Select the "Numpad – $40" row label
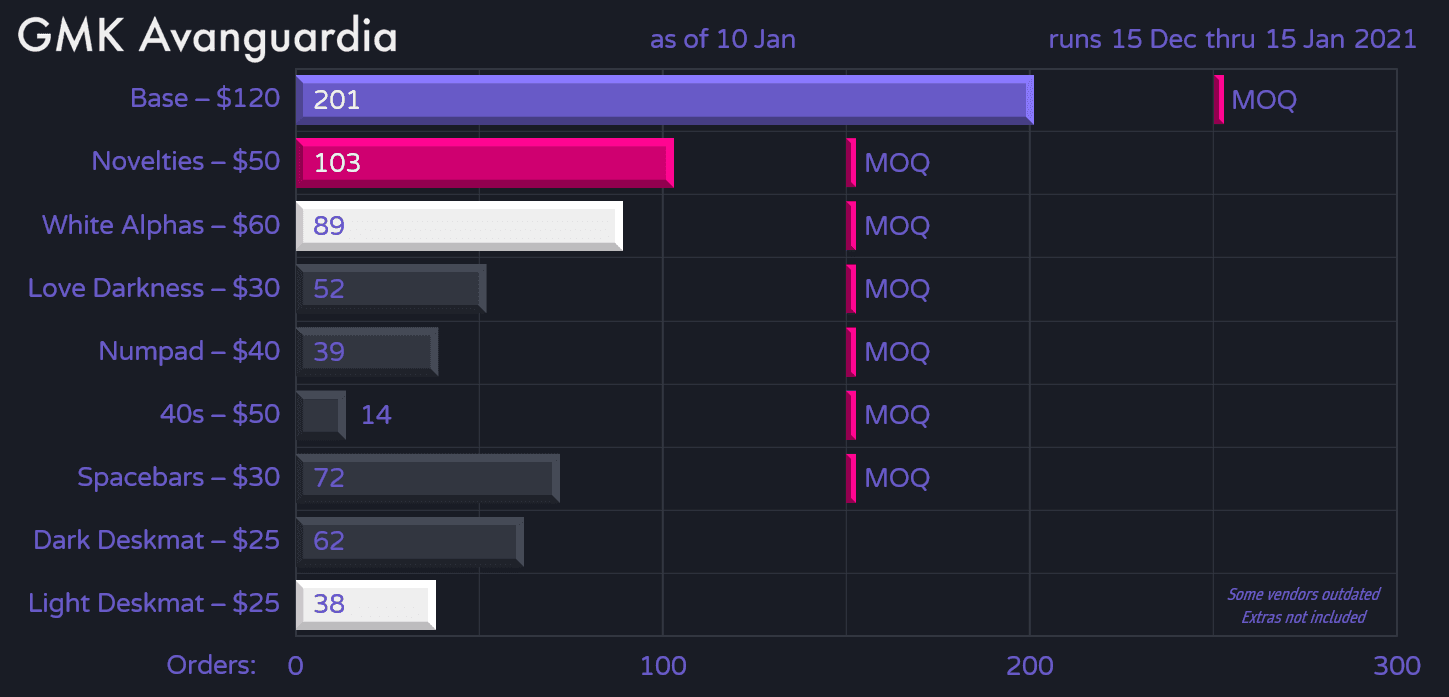 coord(189,351)
